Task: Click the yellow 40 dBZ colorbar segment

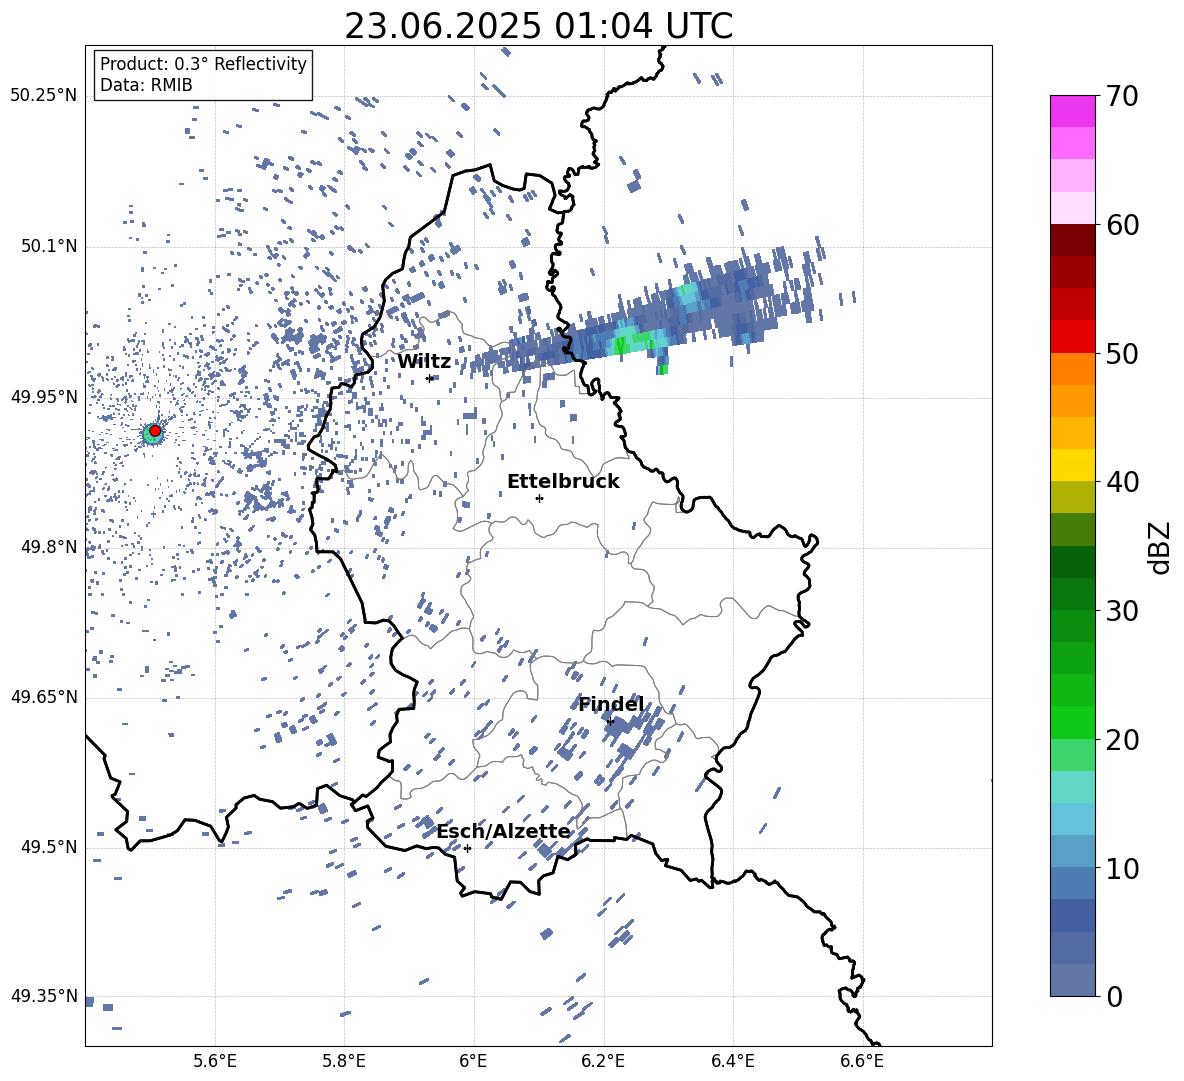Action: 1072,465
